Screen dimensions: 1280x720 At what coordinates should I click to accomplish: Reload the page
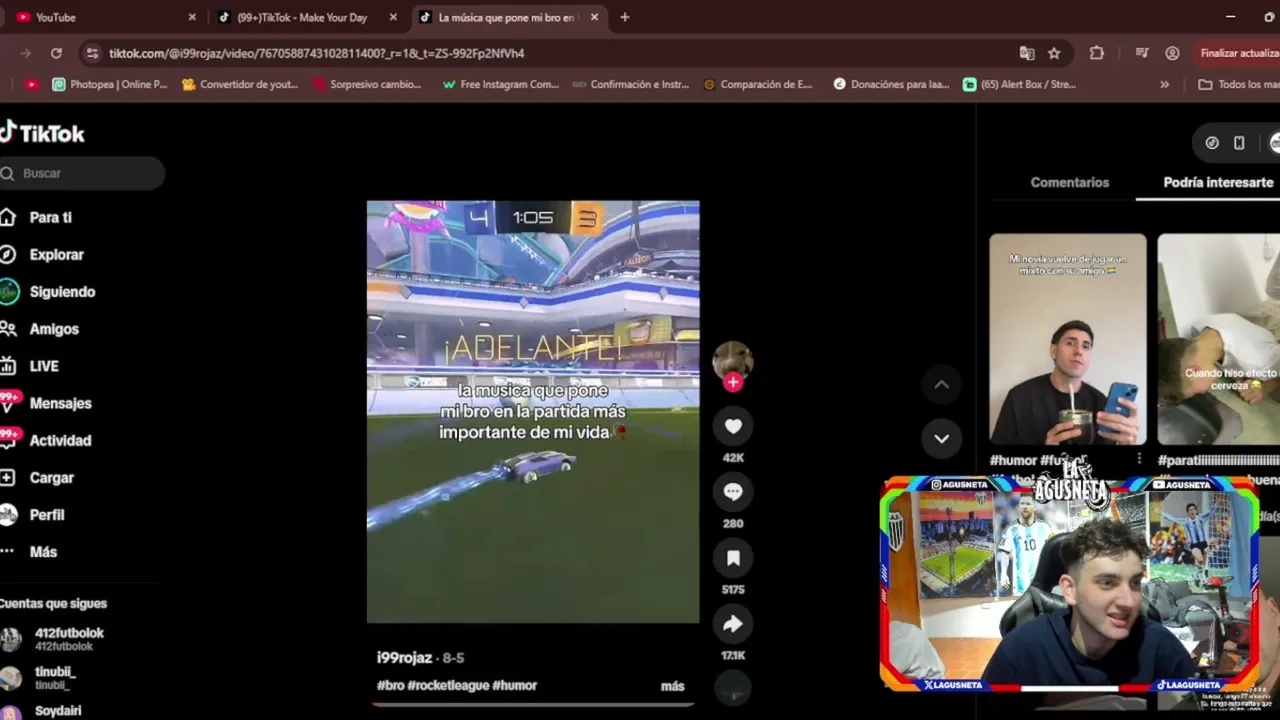tap(56, 53)
